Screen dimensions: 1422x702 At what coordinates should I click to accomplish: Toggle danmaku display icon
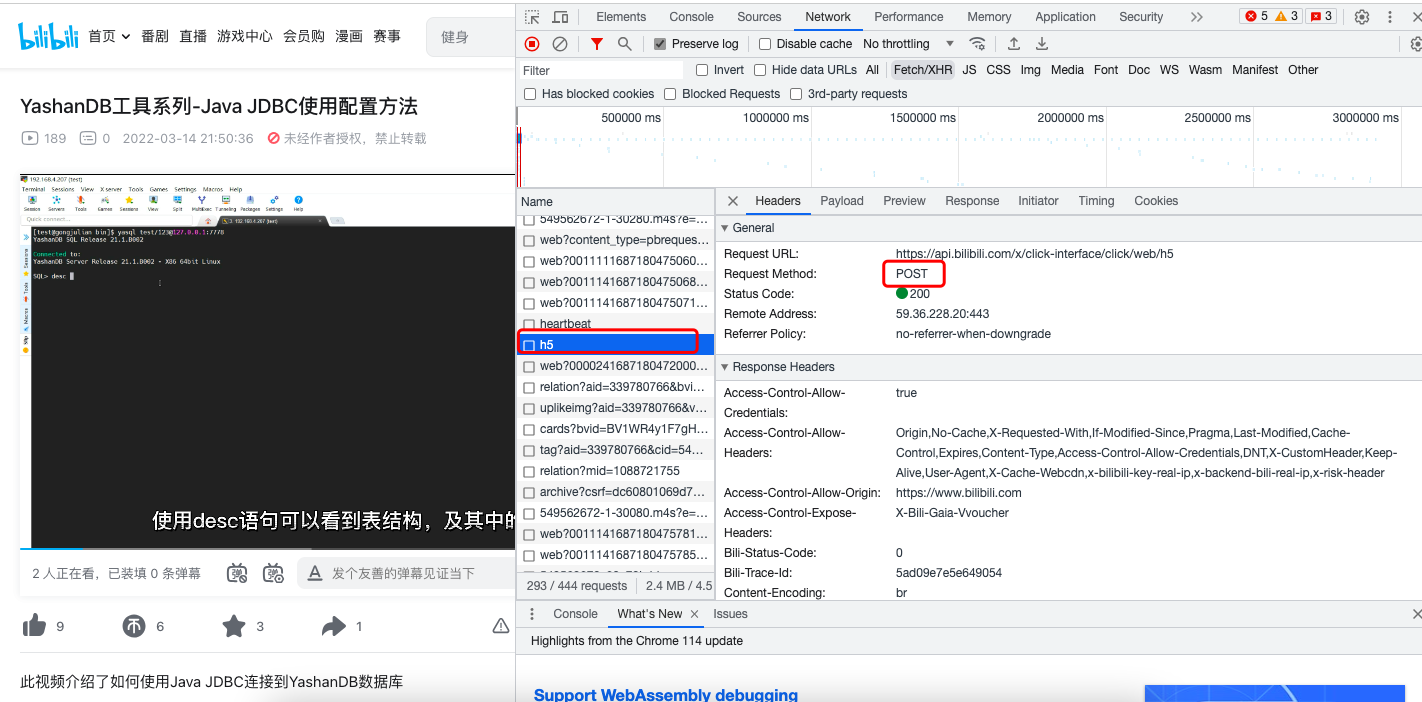pyautogui.click(x=237, y=573)
